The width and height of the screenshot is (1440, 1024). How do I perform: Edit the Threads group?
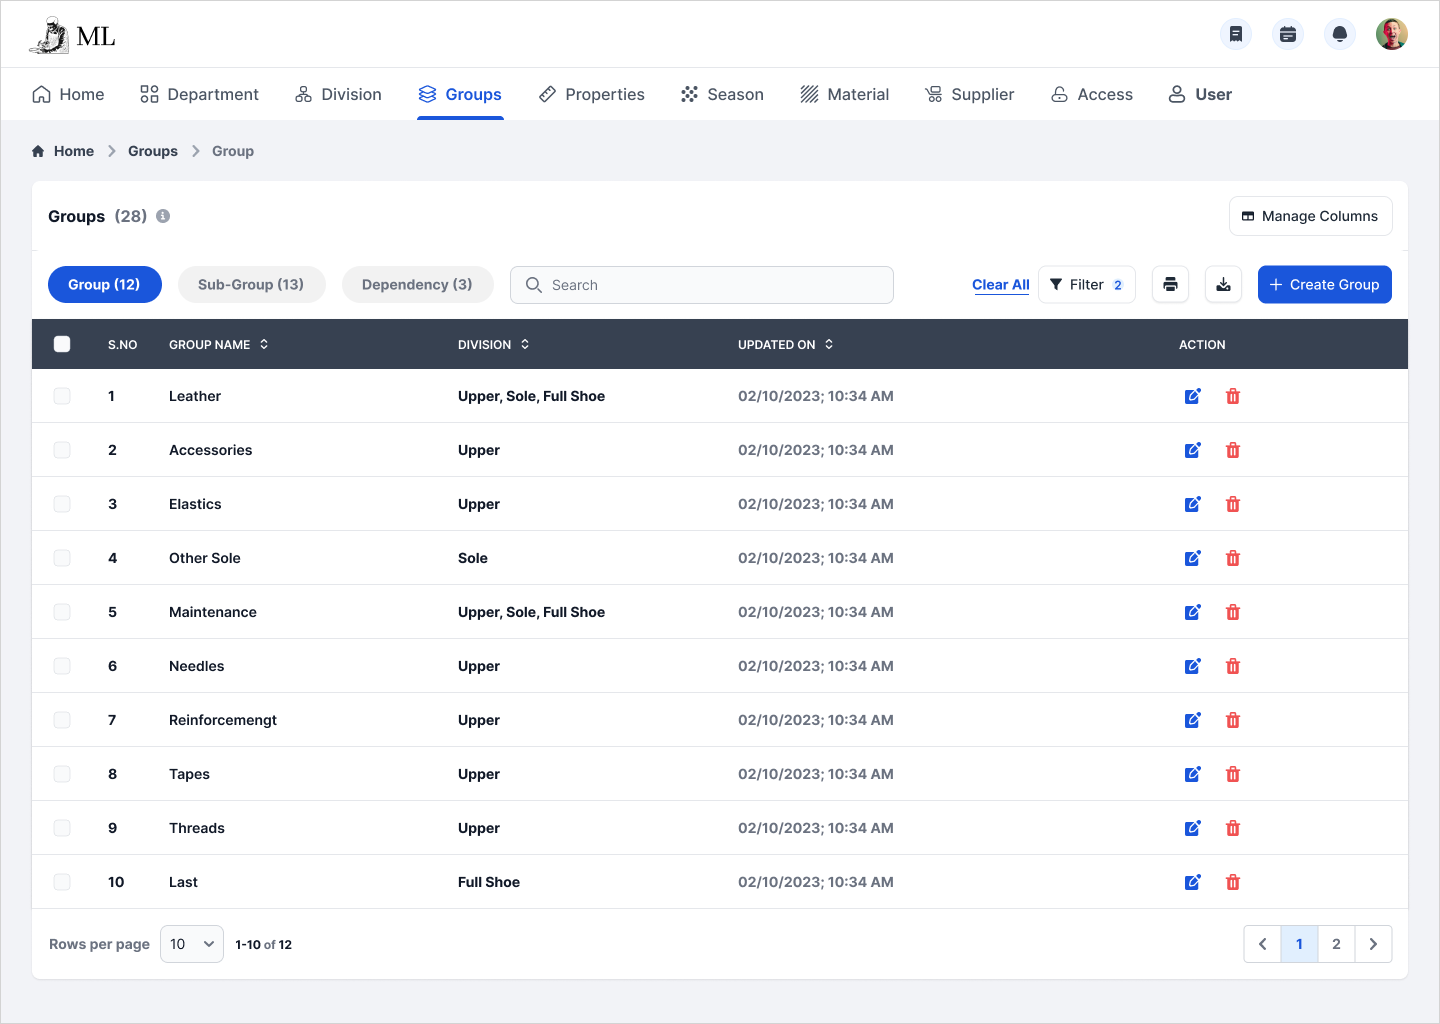pyautogui.click(x=1193, y=828)
